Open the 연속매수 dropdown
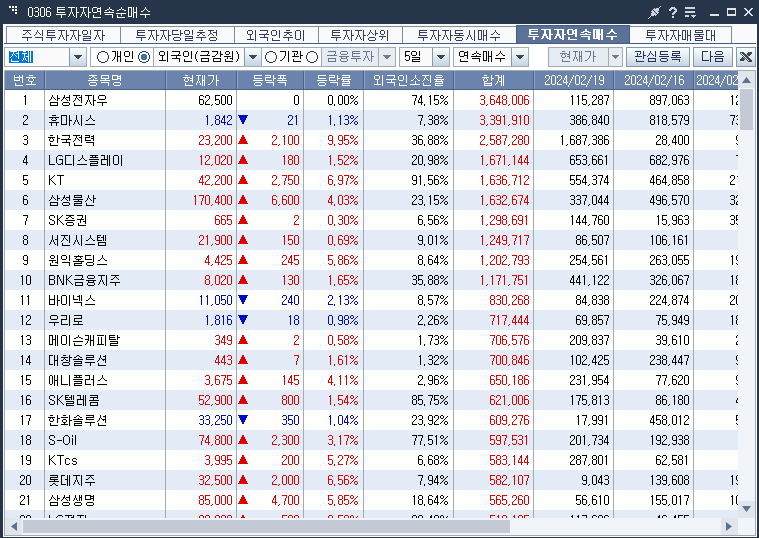Image resolution: width=759 pixels, height=538 pixels. [x=520, y=57]
